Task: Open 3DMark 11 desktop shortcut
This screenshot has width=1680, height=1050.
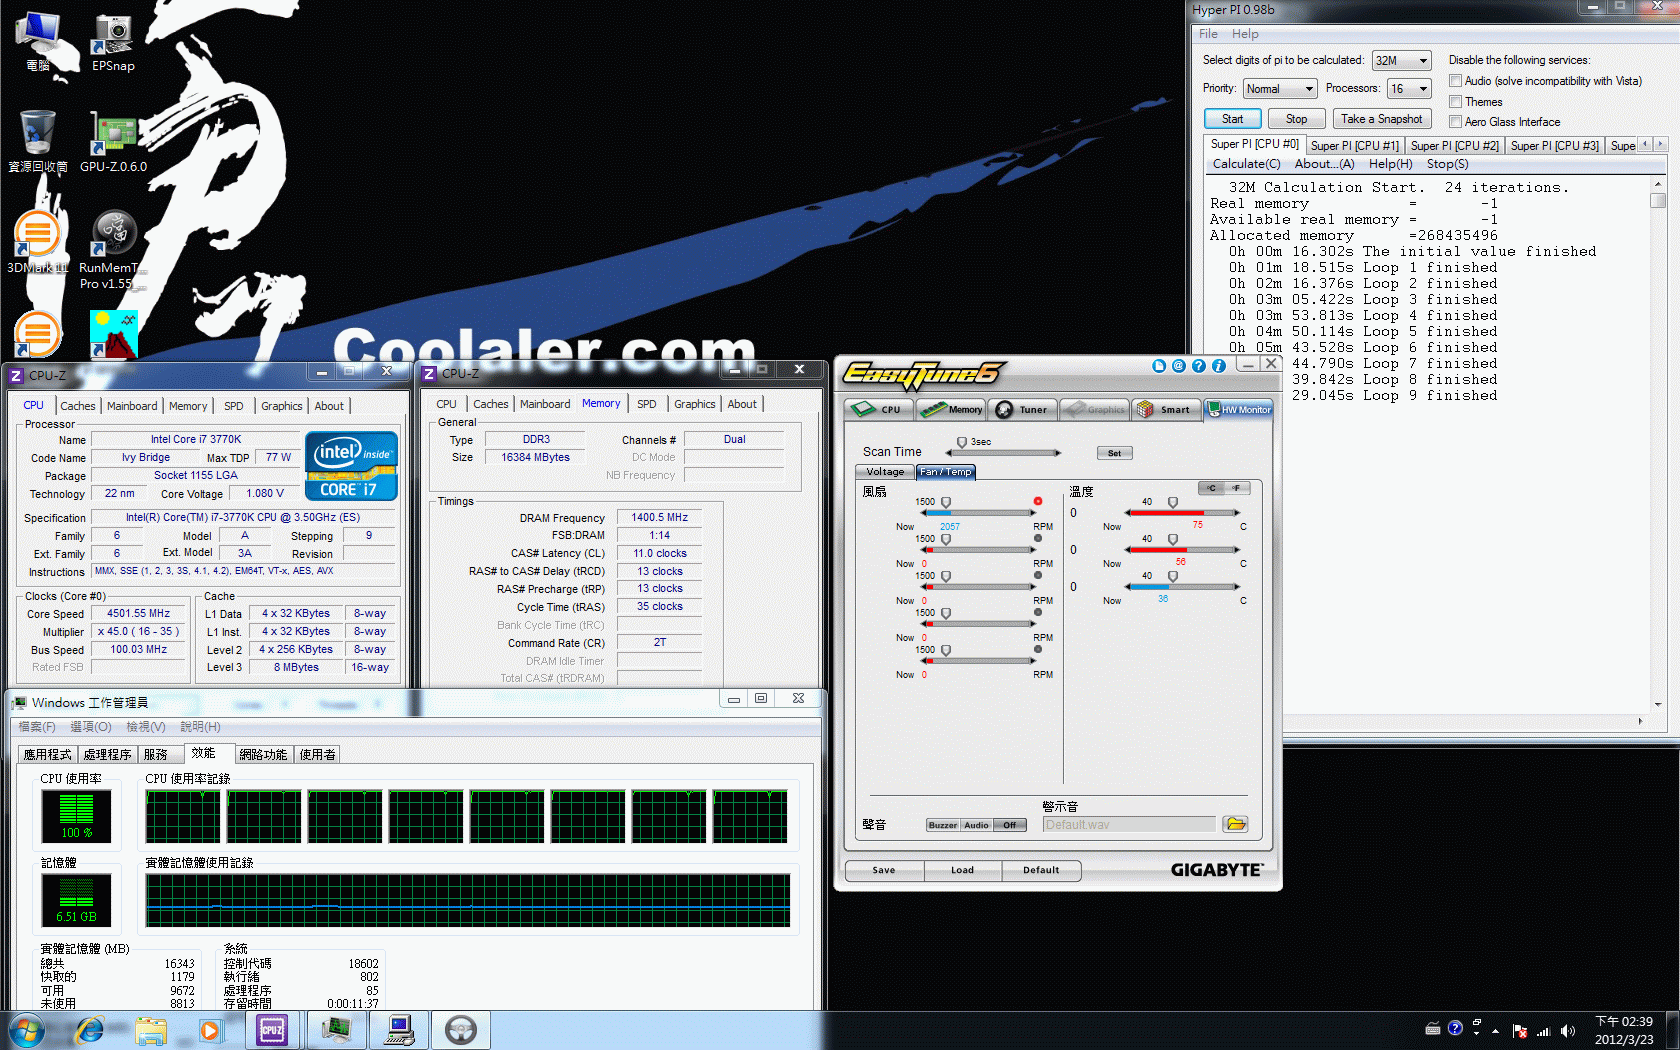Action: click(37, 242)
